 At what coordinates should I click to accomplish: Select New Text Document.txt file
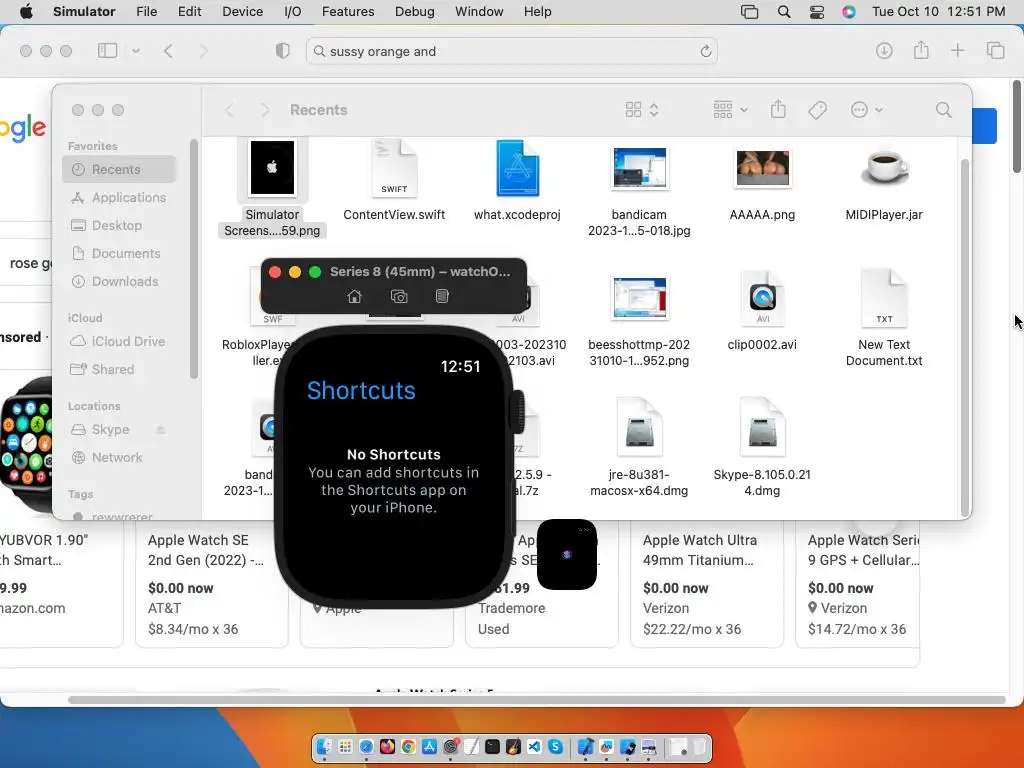point(884,319)
